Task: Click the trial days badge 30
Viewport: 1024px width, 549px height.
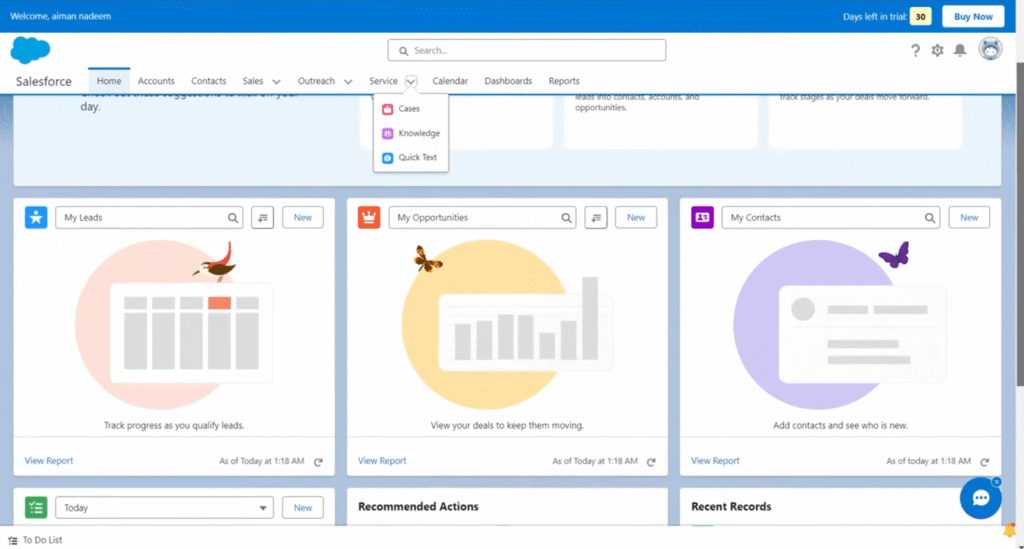Action: point(920,16)
